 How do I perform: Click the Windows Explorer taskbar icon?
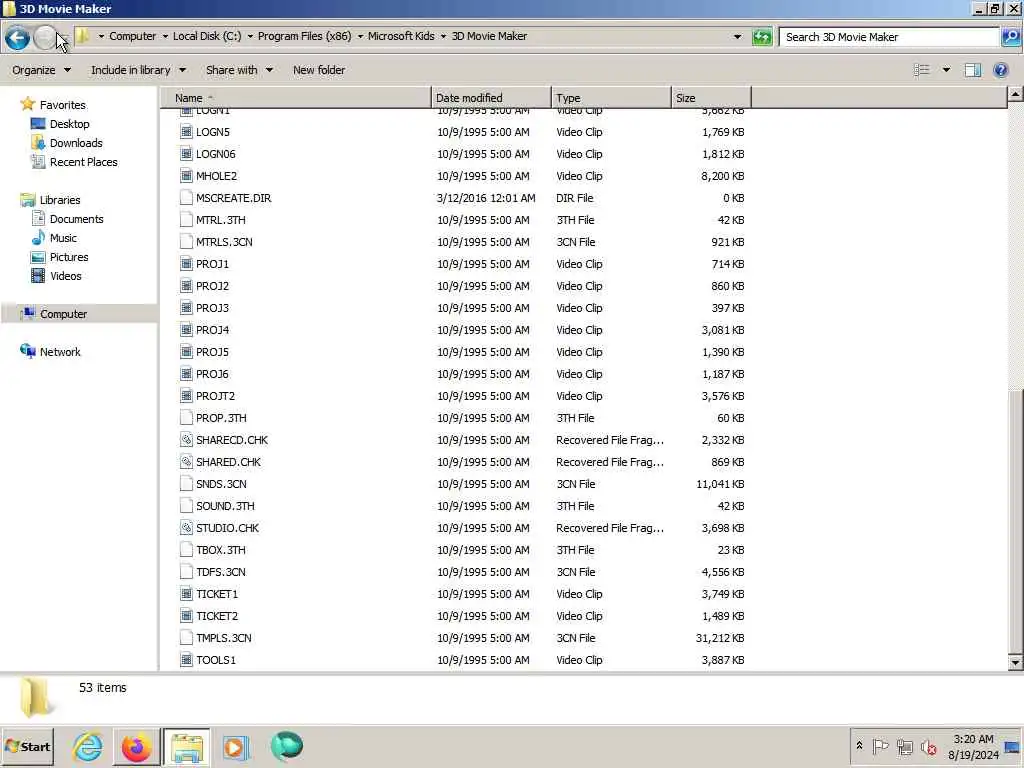point(187,747)
